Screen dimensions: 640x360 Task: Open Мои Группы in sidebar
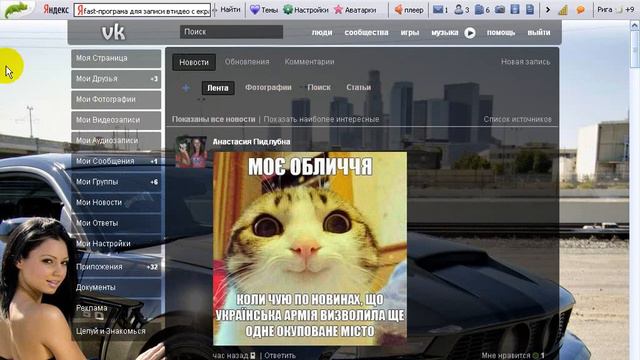(116, 182)
